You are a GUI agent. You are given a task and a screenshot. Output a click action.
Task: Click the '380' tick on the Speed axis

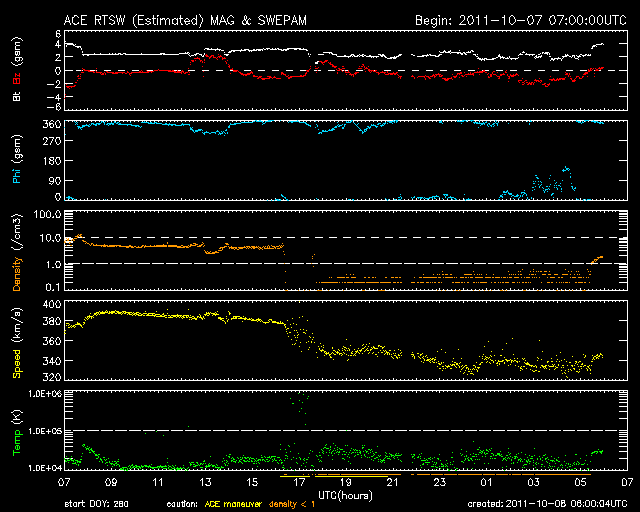52,321
